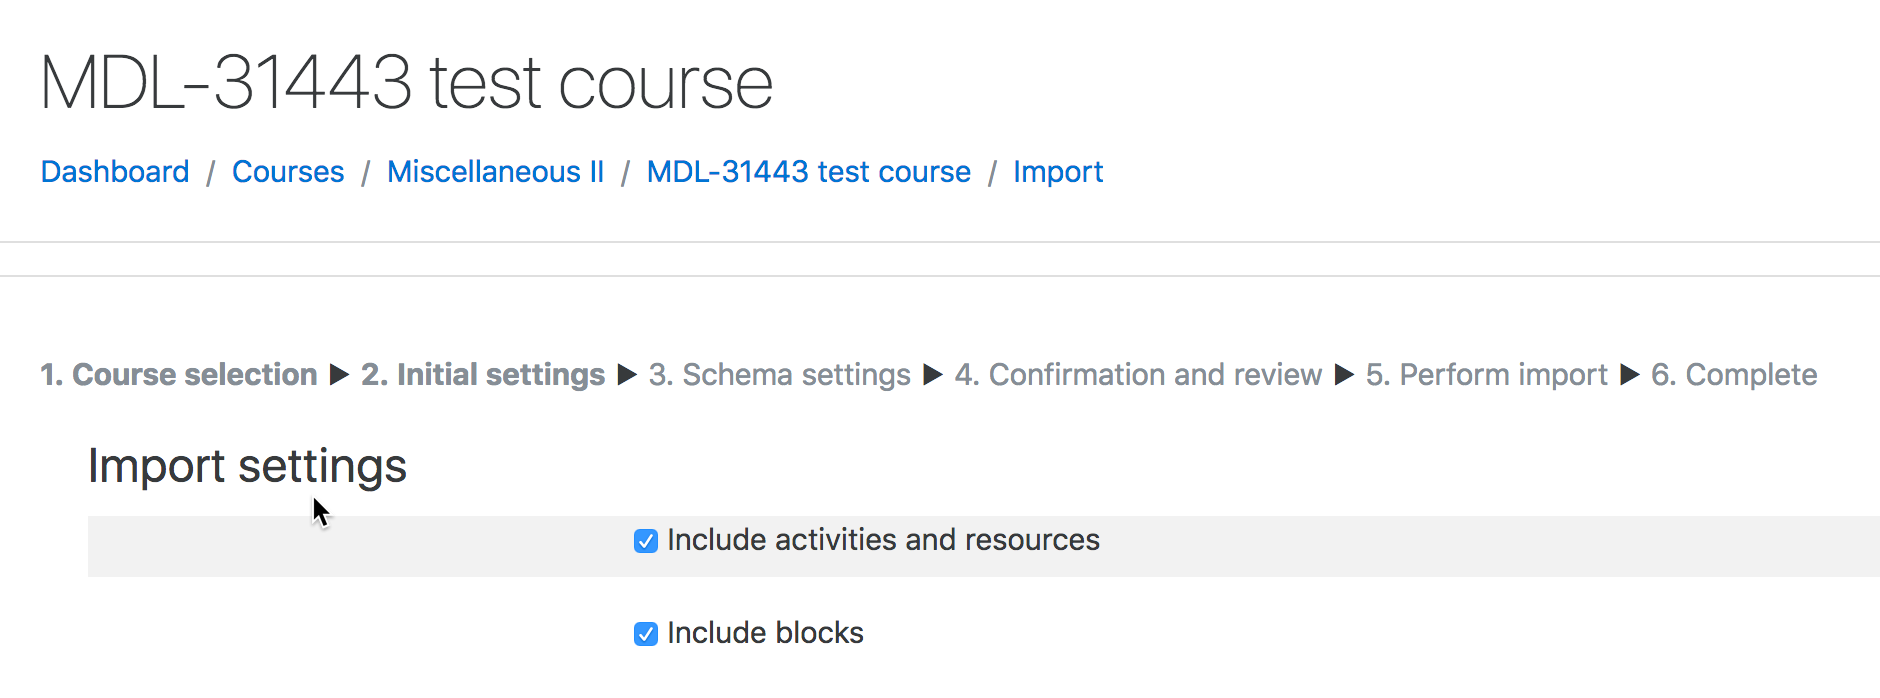Image resolution: width=1880 pixels, height=698 pixels.
Task: Select step 3 Schema settings
Action: point(780,375)
